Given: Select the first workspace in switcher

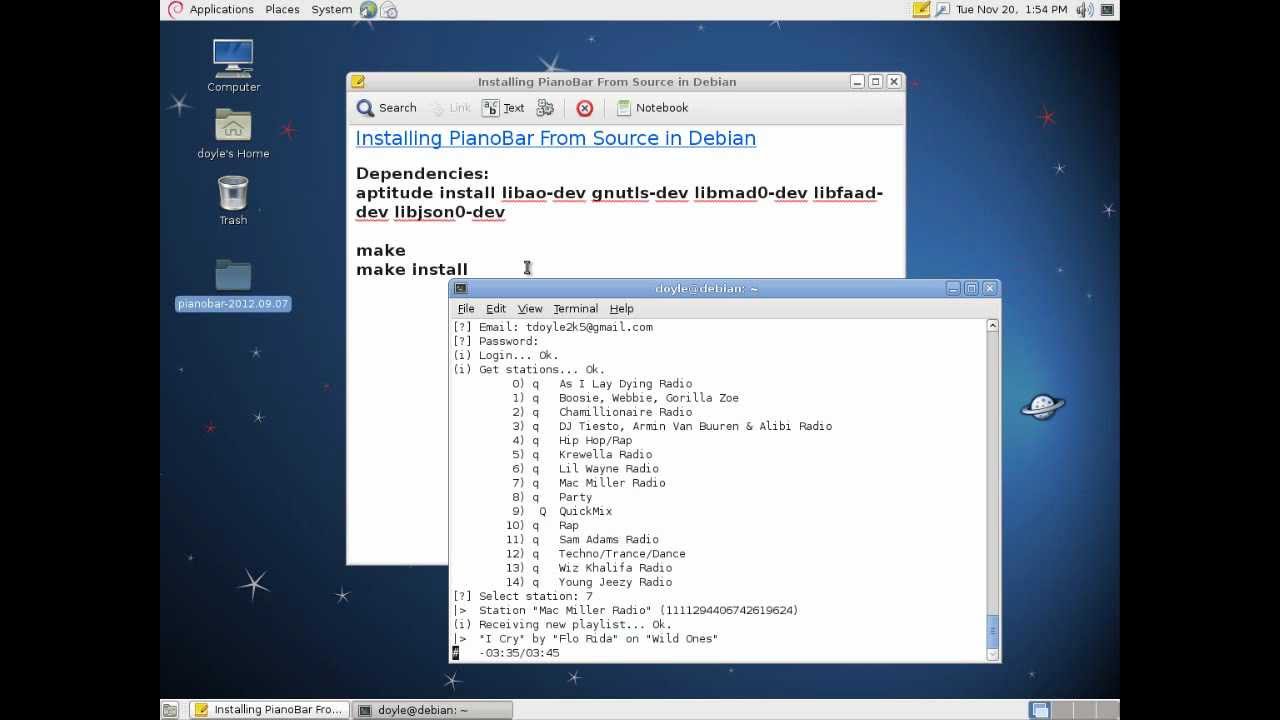Looking at the screenshot, I should [1041, 710].
